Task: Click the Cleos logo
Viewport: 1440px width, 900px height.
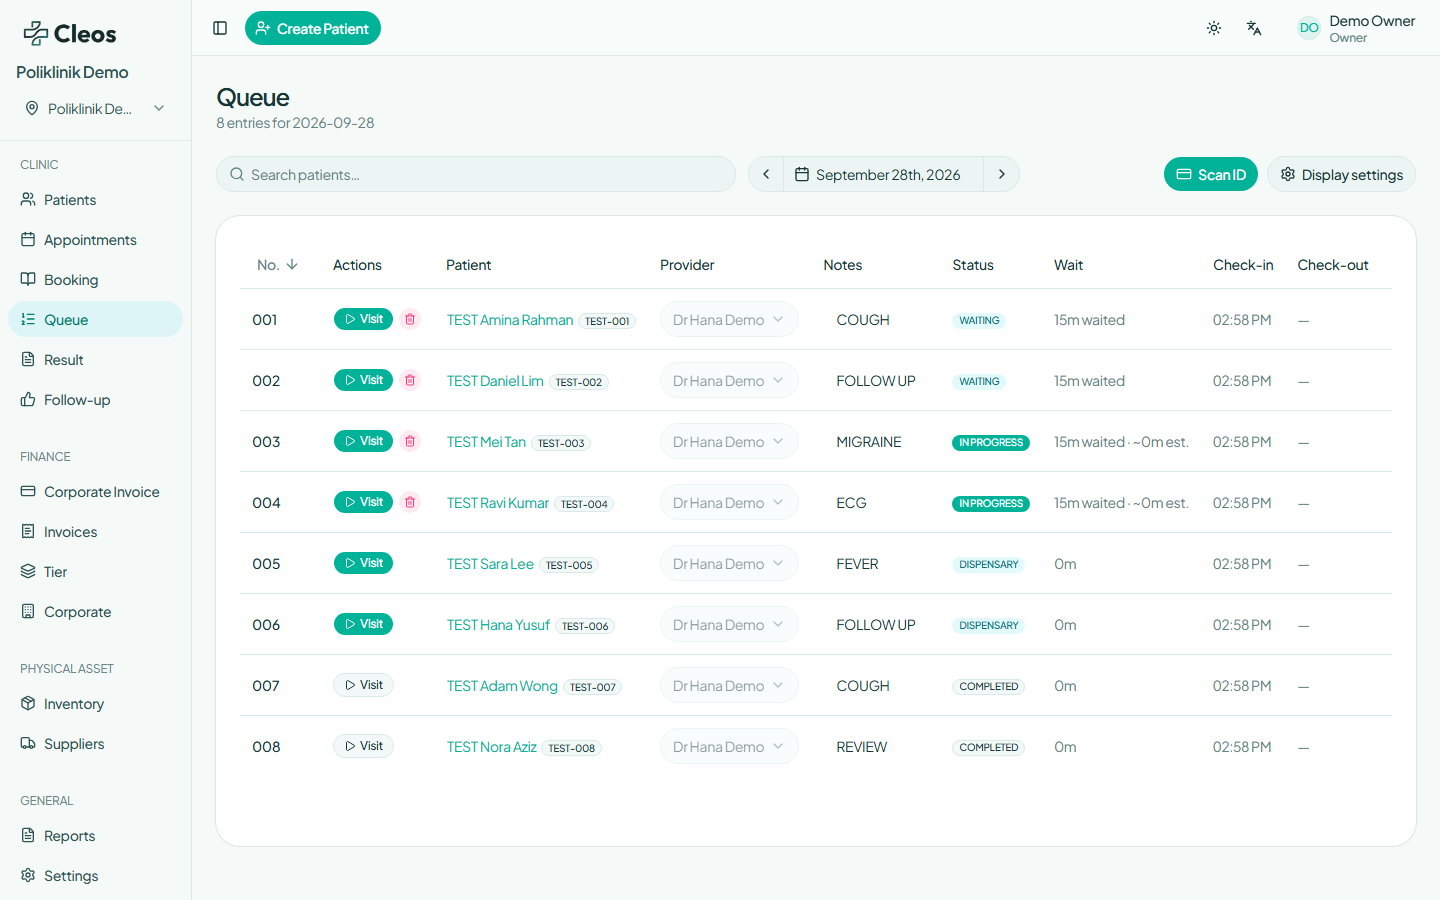Action: (x=70, y=34)
